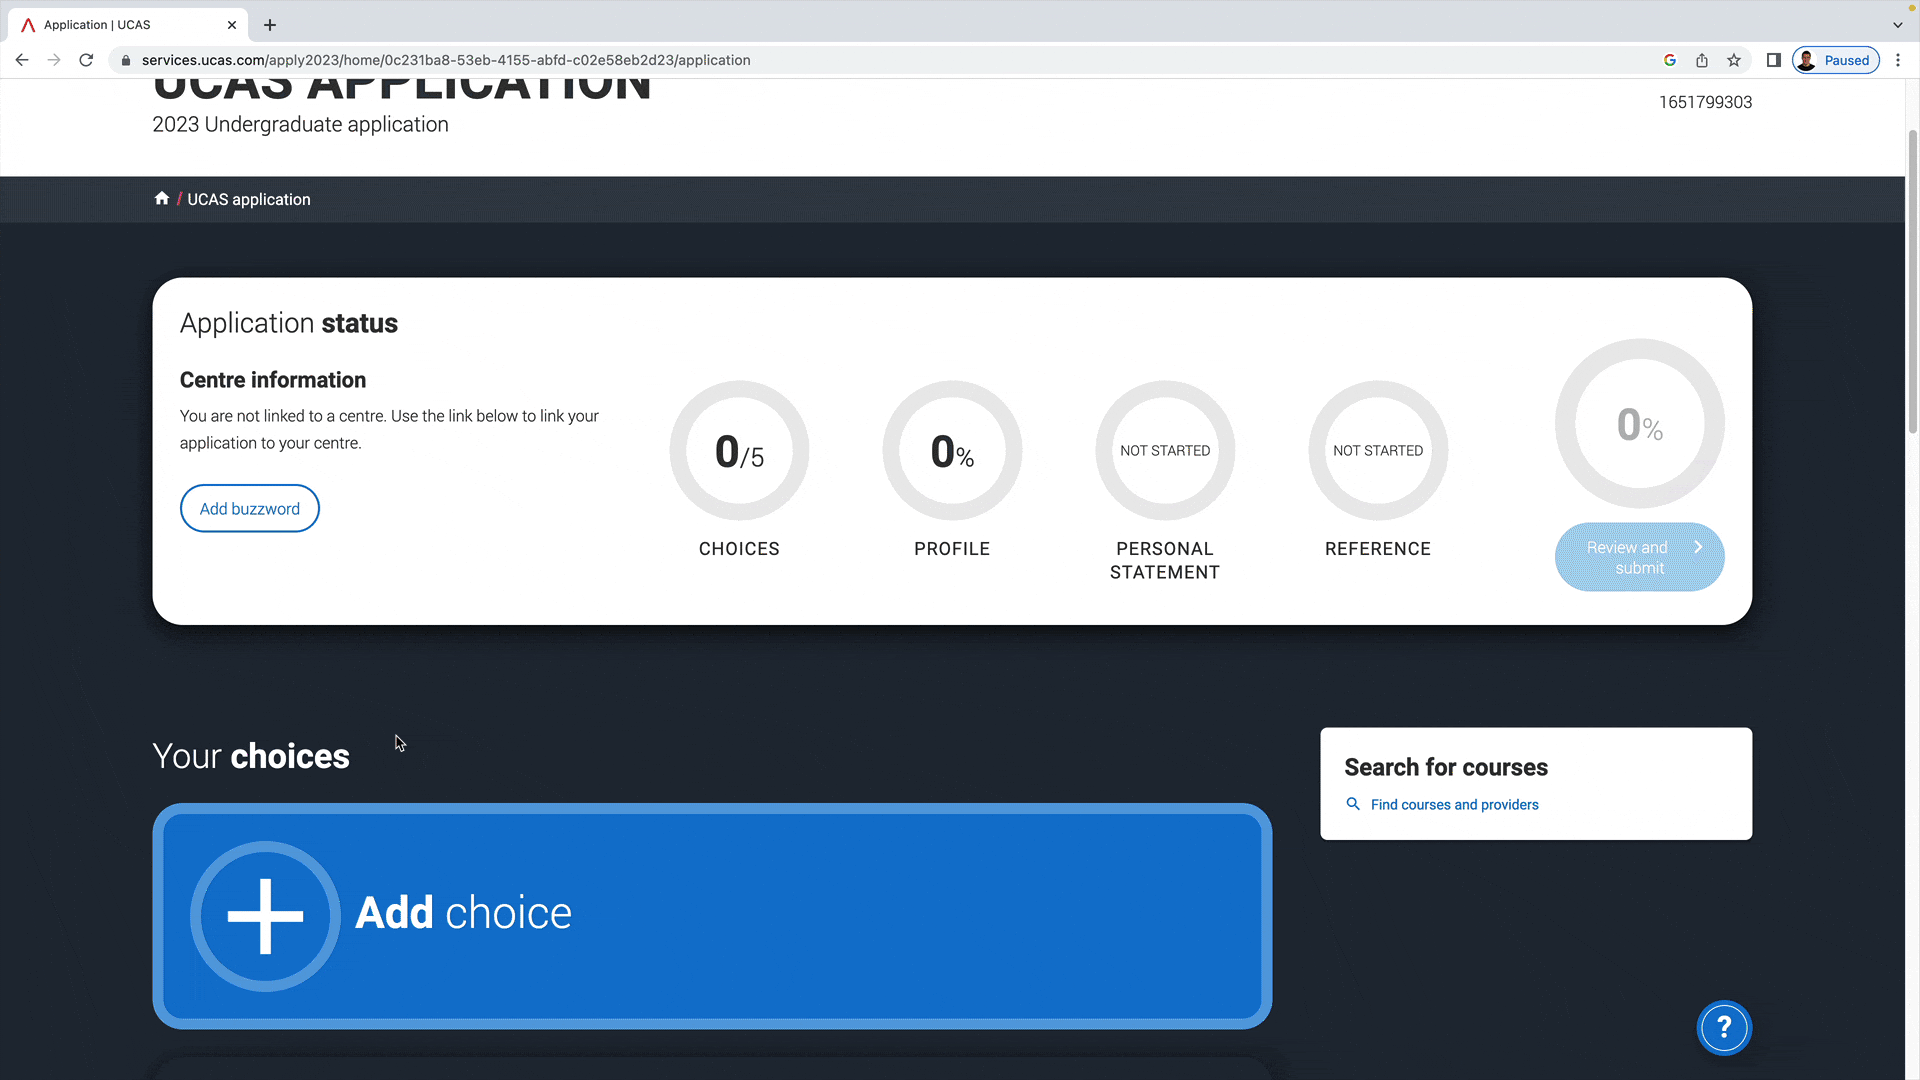Viewport: 1920px width, 1080px height.
Task: Click the page vertical scrollbar
Action: pyautogui.click(x=1912, y=280)
